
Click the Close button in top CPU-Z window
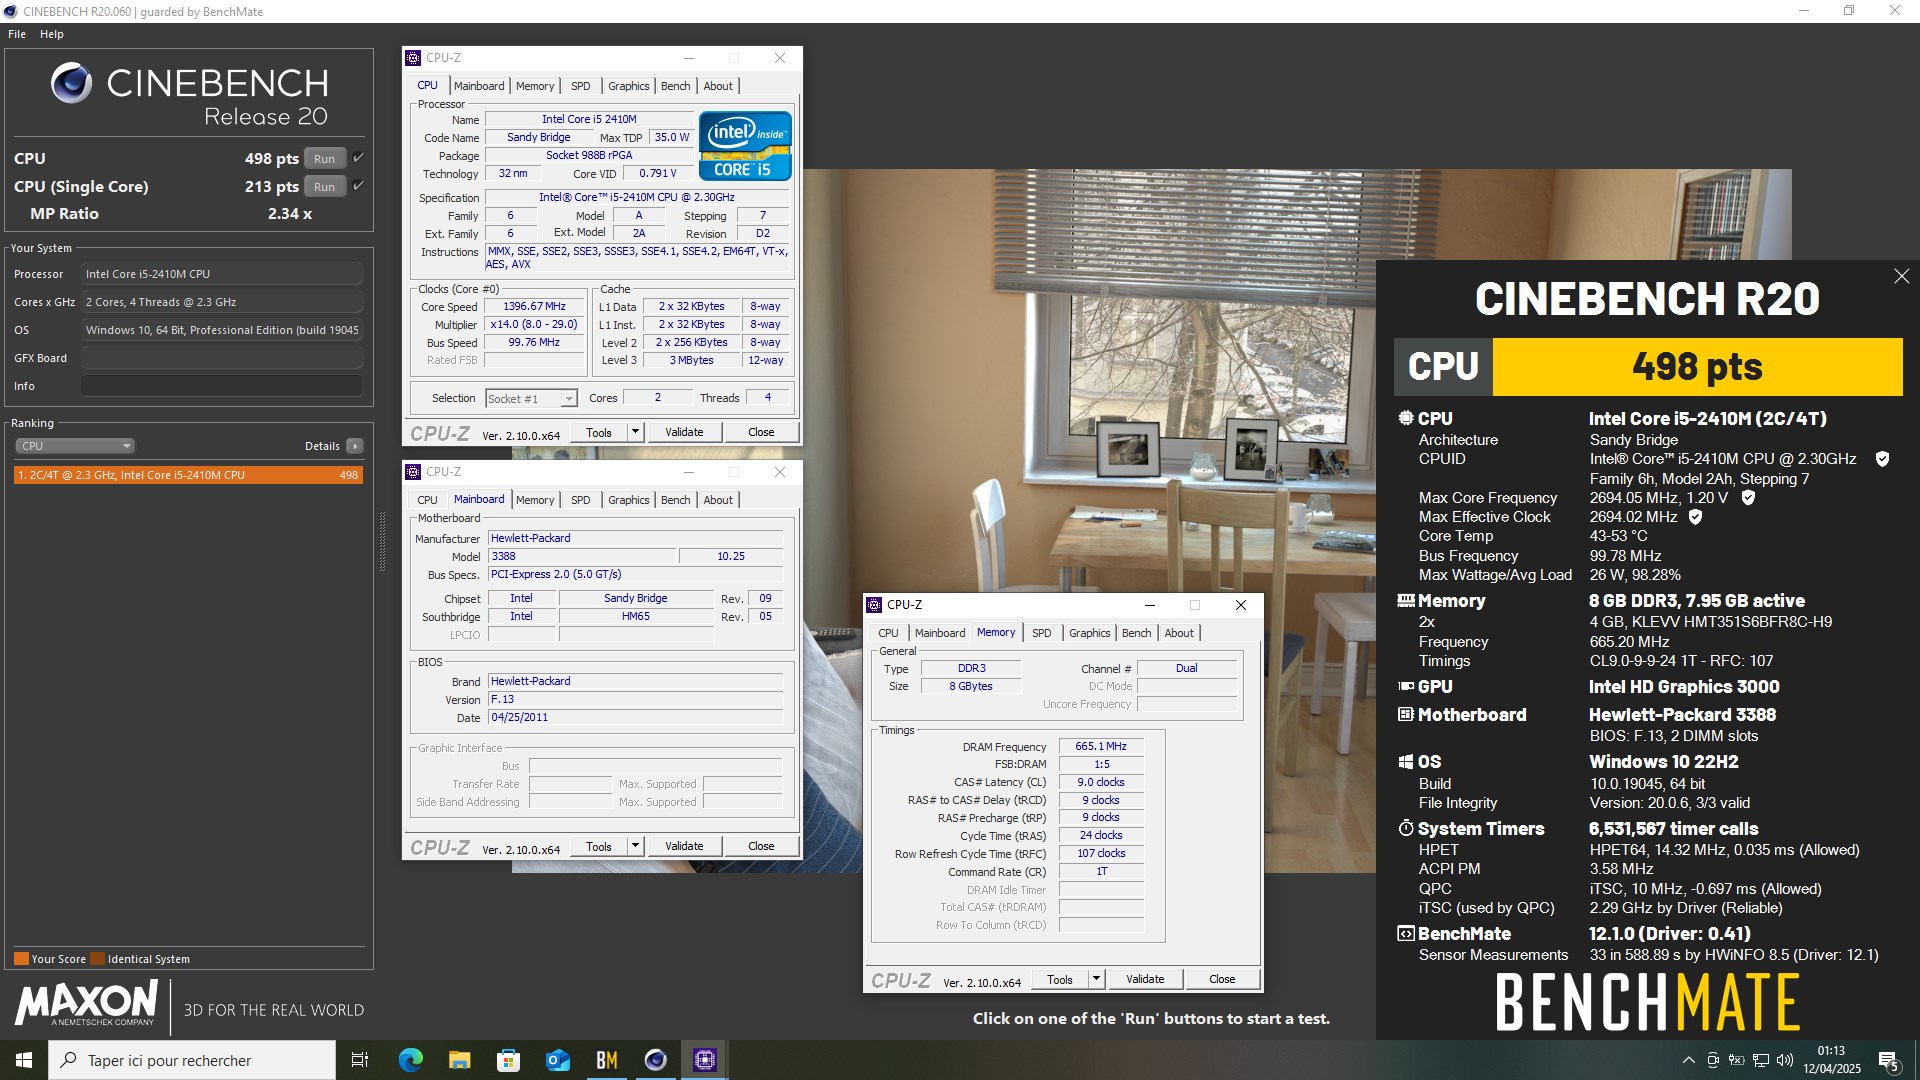point(761,433)
